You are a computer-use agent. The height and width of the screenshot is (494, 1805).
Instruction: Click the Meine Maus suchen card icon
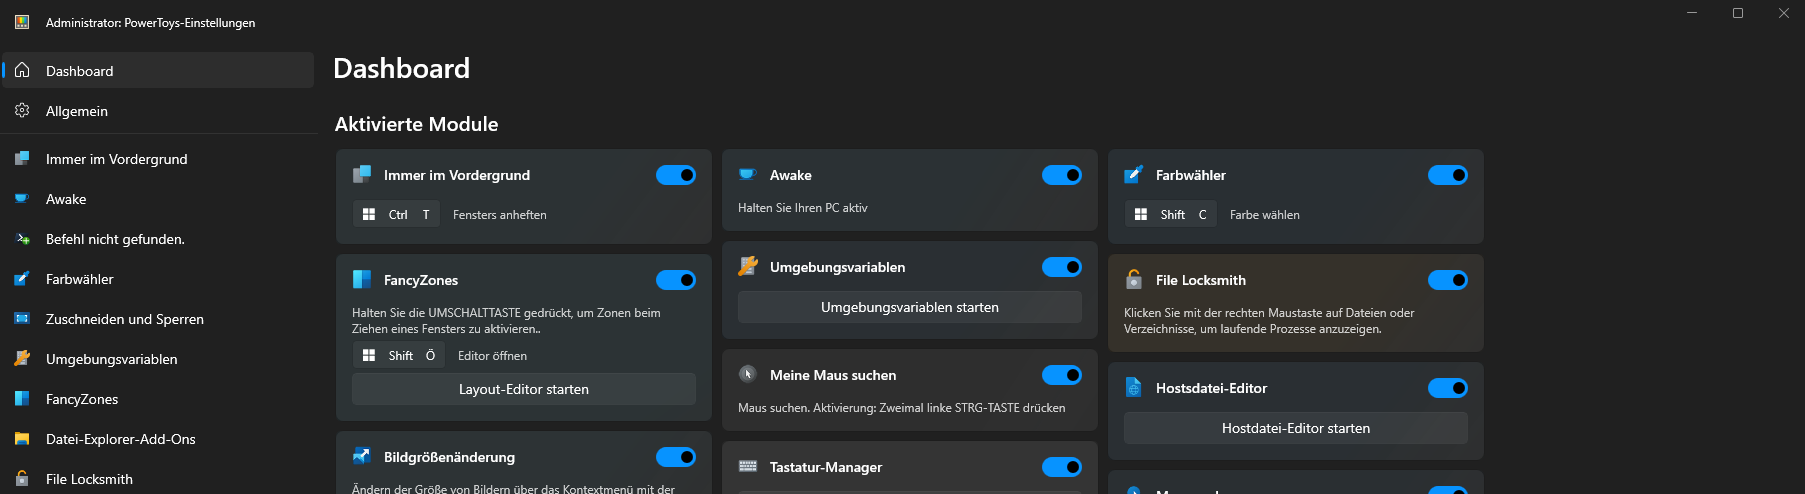click(x=748, y=375)
